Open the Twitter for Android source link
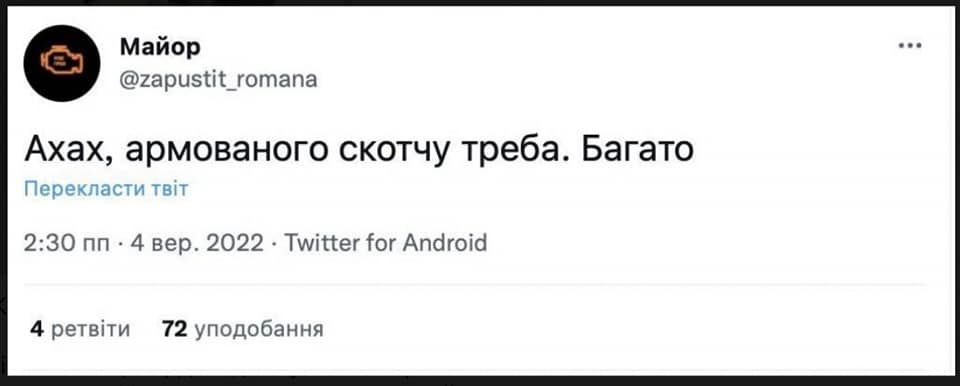This screenshot has height=386, width=960. [385, 243]
